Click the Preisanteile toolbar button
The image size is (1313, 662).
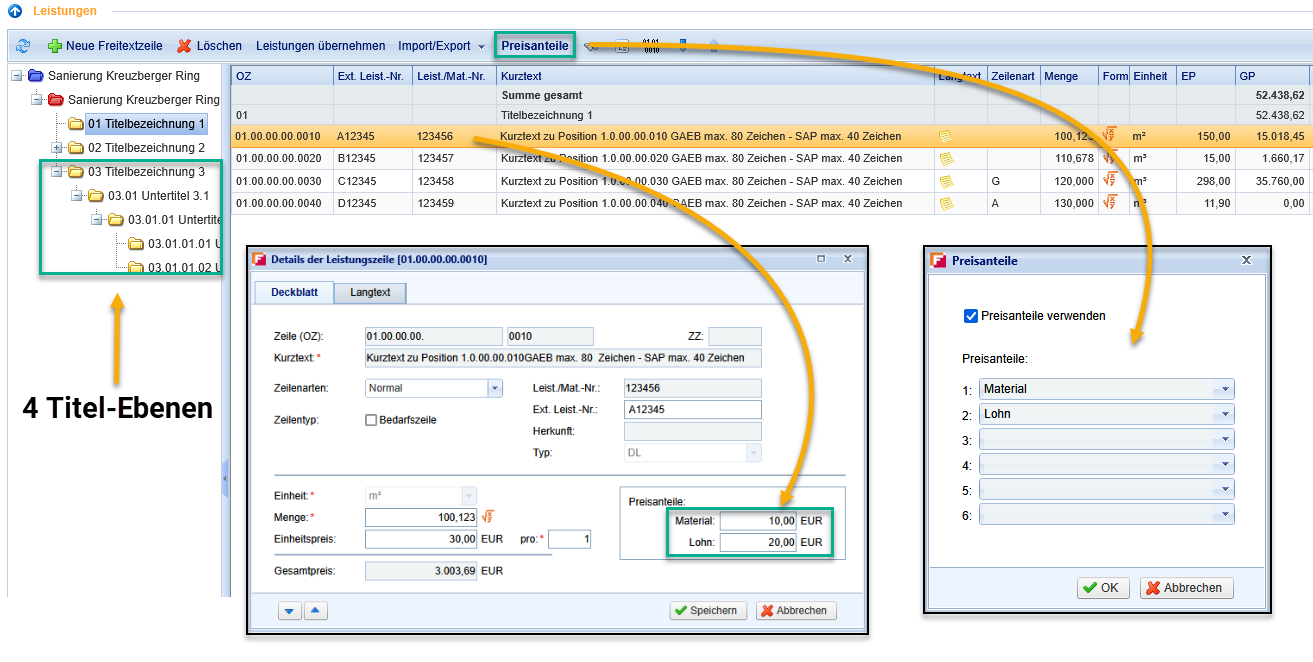535,46
